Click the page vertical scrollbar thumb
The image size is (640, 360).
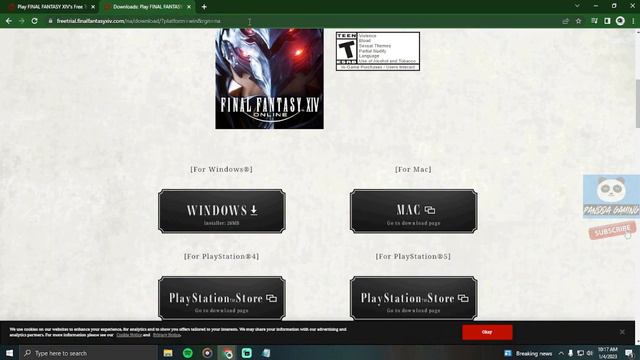click(638, 104)
